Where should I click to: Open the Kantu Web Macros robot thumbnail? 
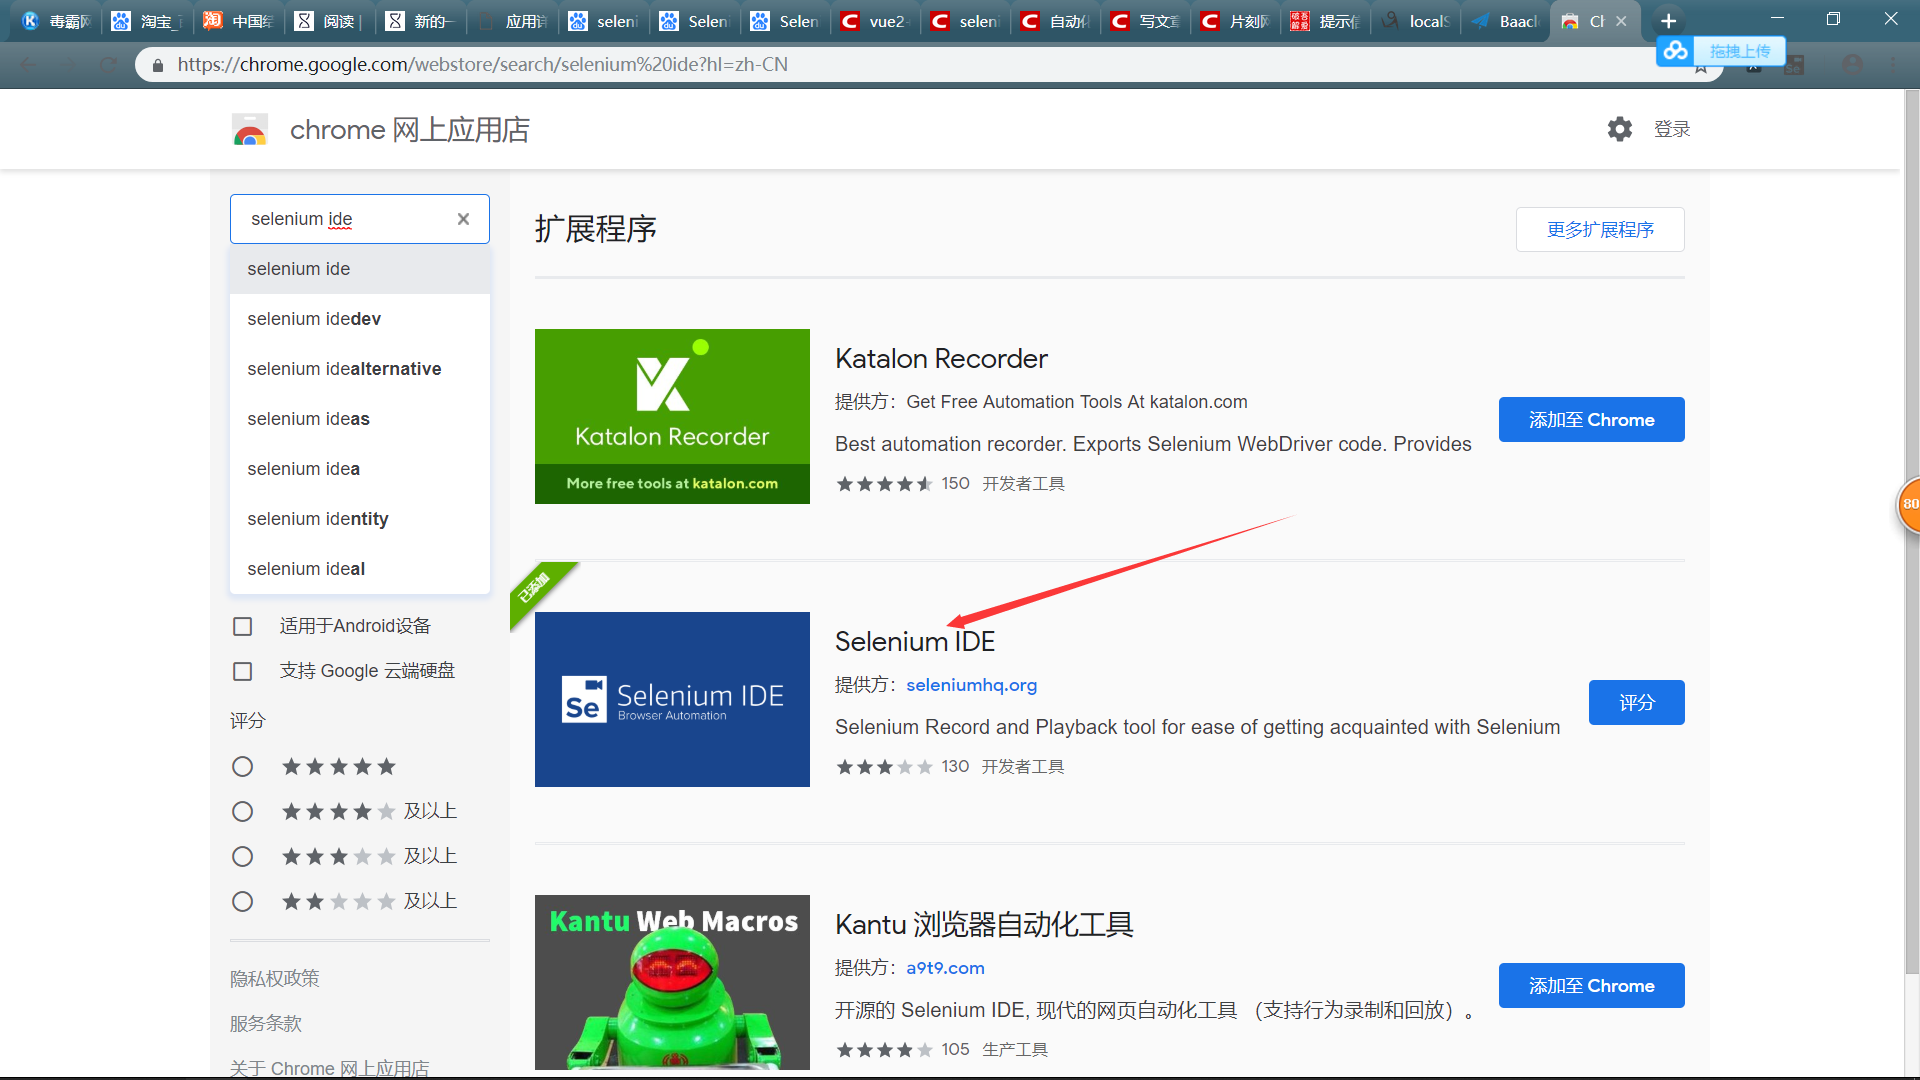click(x=672, y=982)
